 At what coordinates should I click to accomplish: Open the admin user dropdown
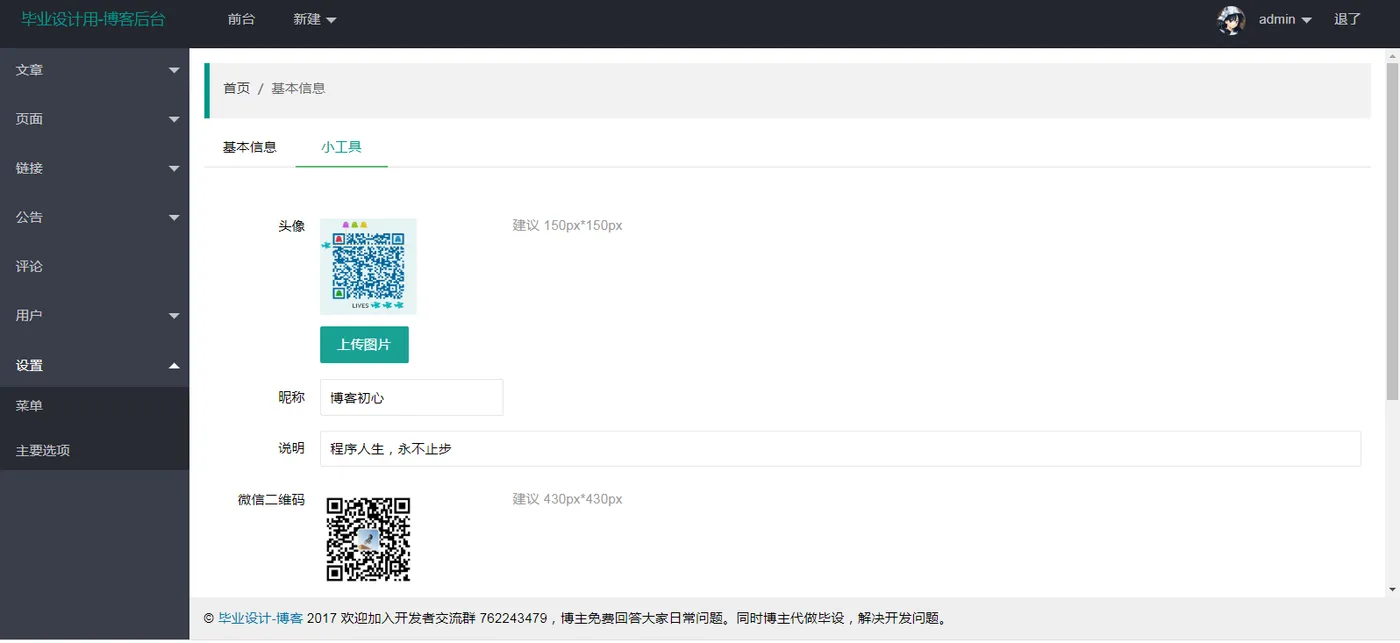click(1285, 19)
